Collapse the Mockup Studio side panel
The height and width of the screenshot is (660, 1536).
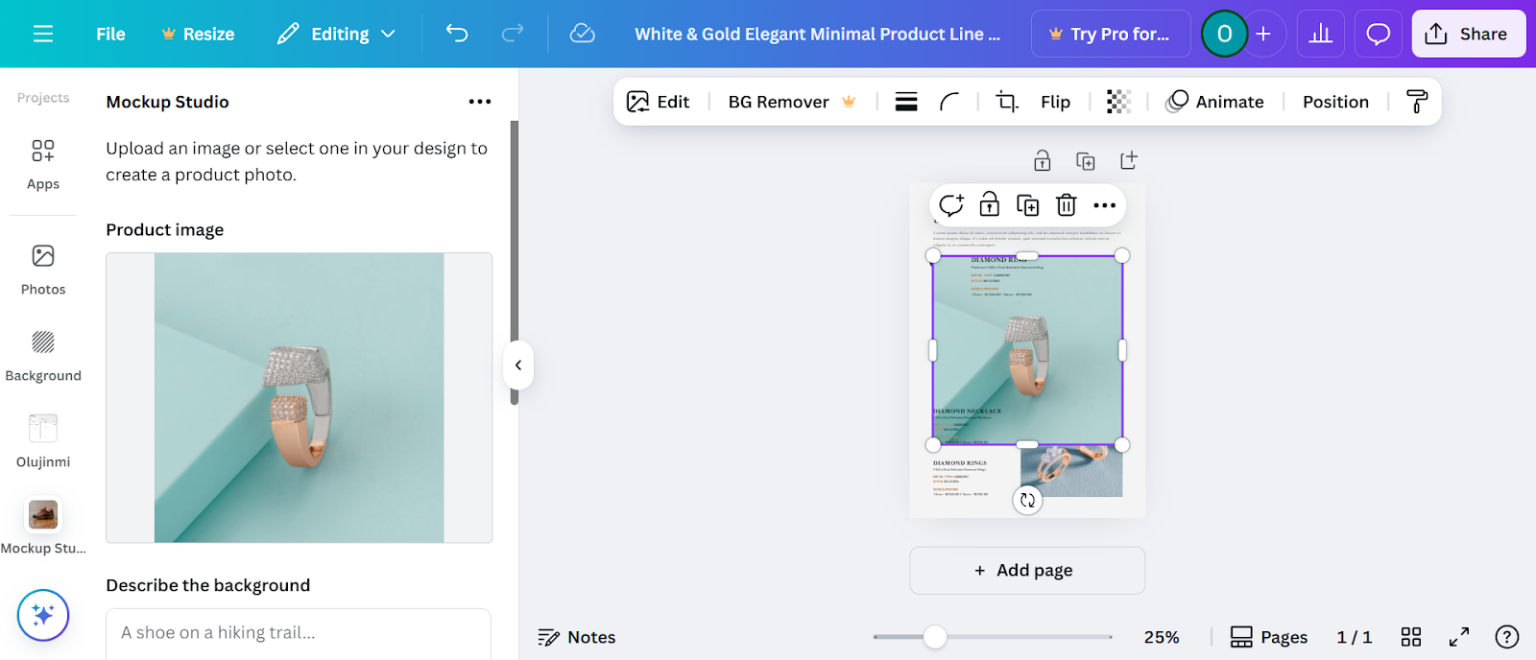pyautogui.click(x=518, y=365)
